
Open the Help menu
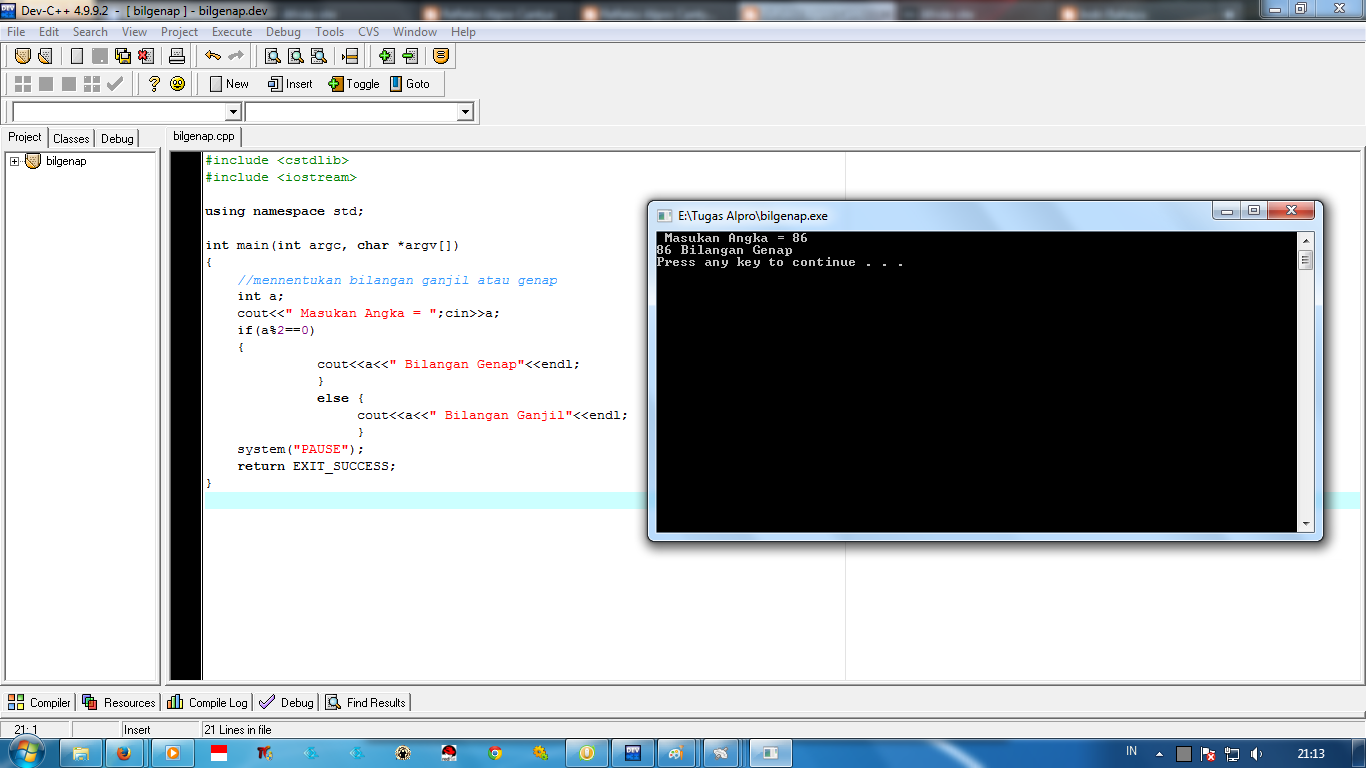click(x=463, y=32)
